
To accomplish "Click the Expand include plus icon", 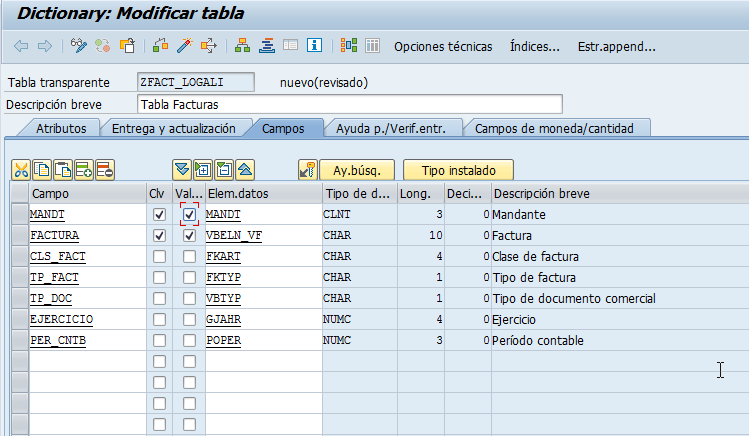I will click(203, 170).
